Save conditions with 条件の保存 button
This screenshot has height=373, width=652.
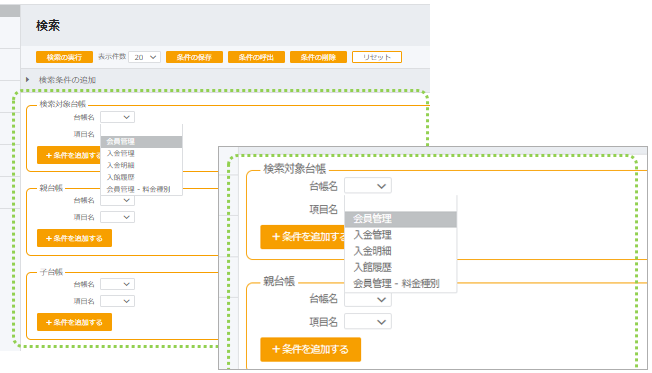(194, 57)
